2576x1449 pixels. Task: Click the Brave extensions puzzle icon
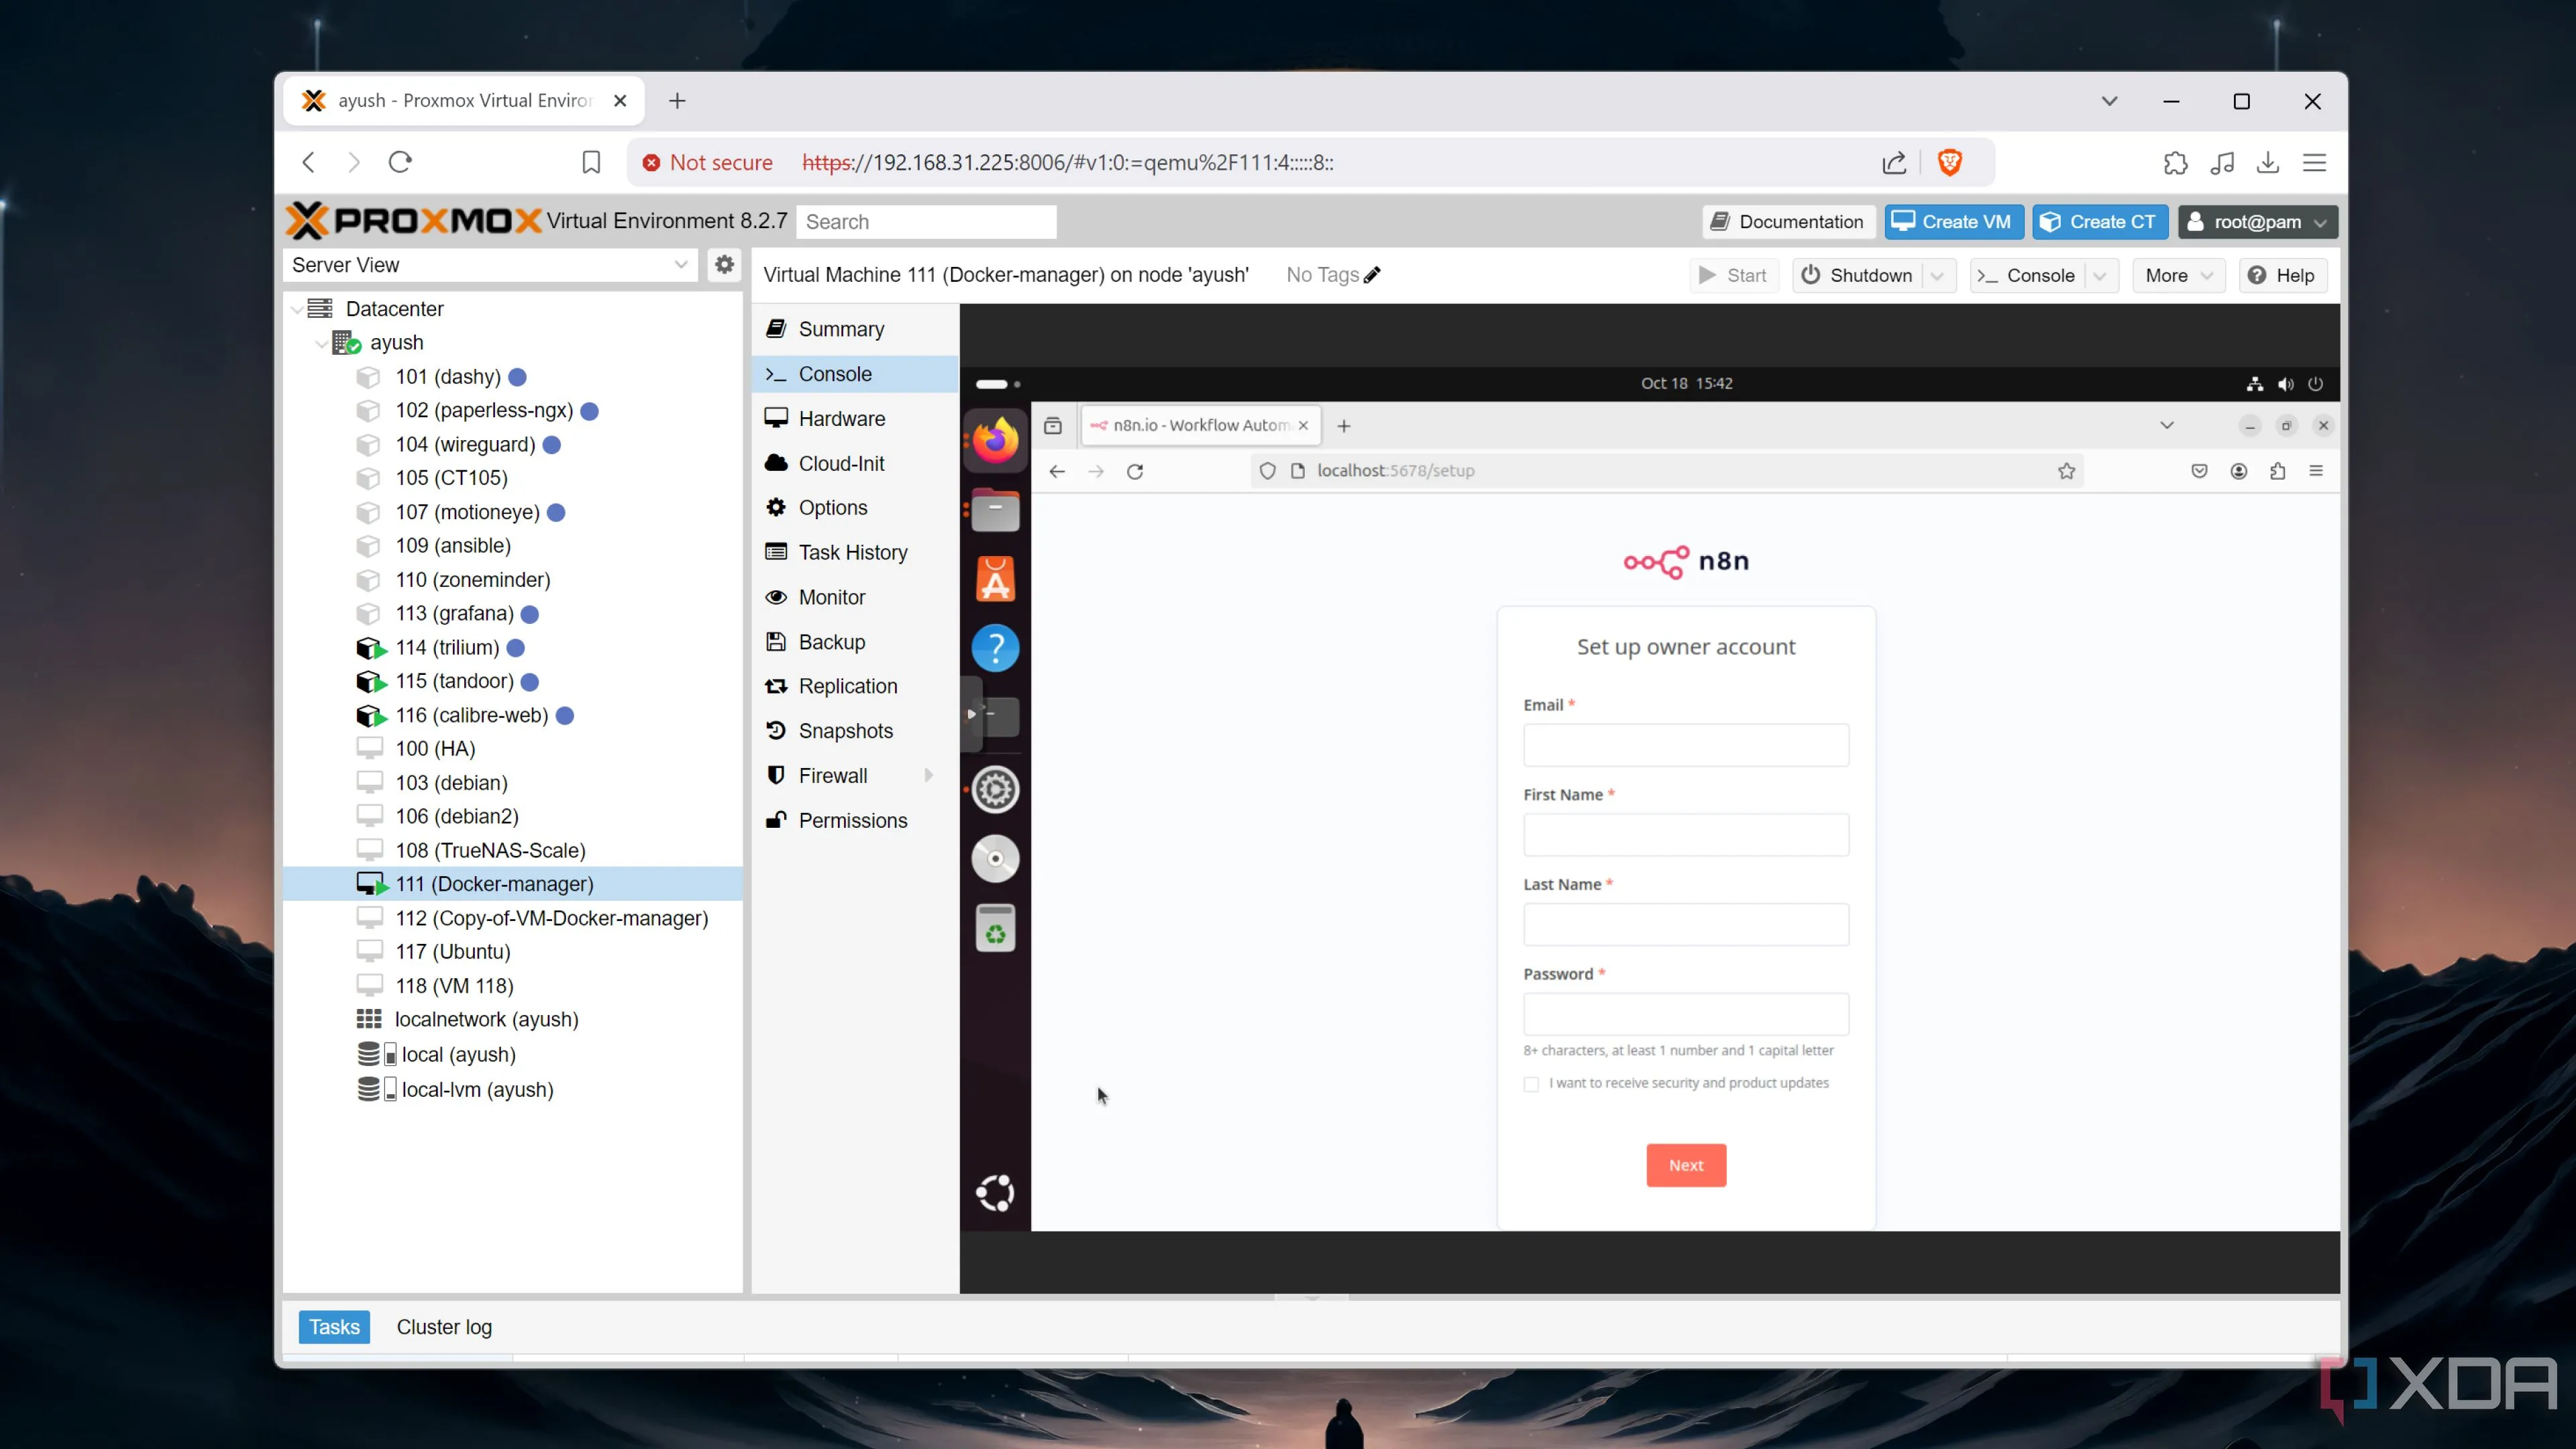2175,163
